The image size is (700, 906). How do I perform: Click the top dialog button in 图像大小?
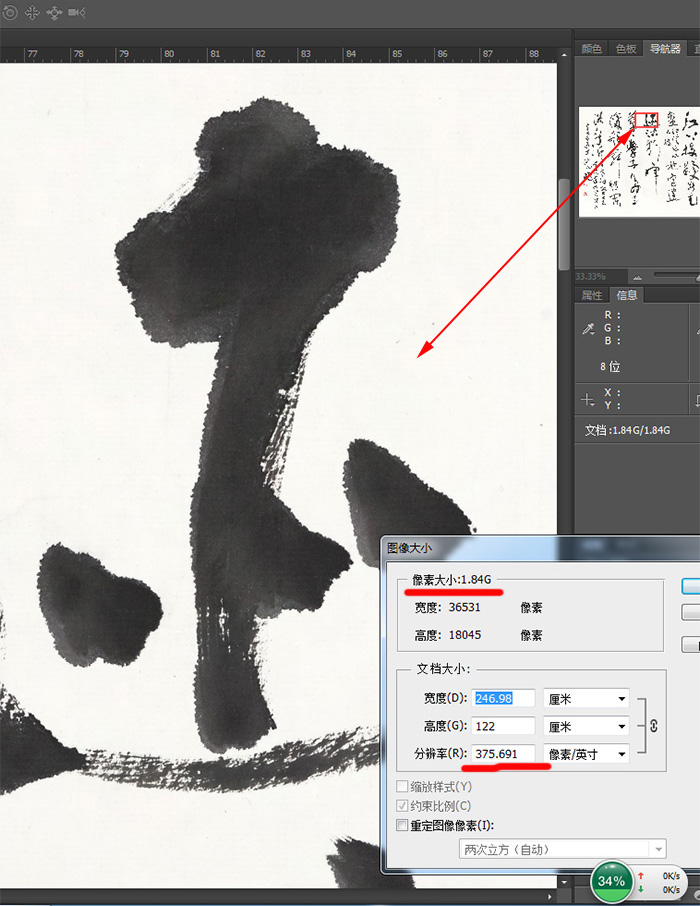[x=691, y=586]
